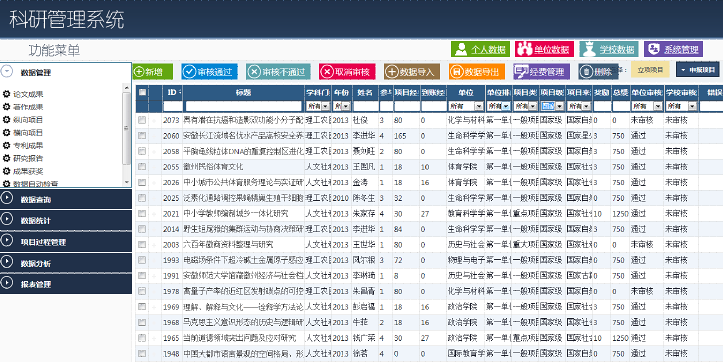Expand the 数据查询 sidebar section

click(x=66, y=199)
